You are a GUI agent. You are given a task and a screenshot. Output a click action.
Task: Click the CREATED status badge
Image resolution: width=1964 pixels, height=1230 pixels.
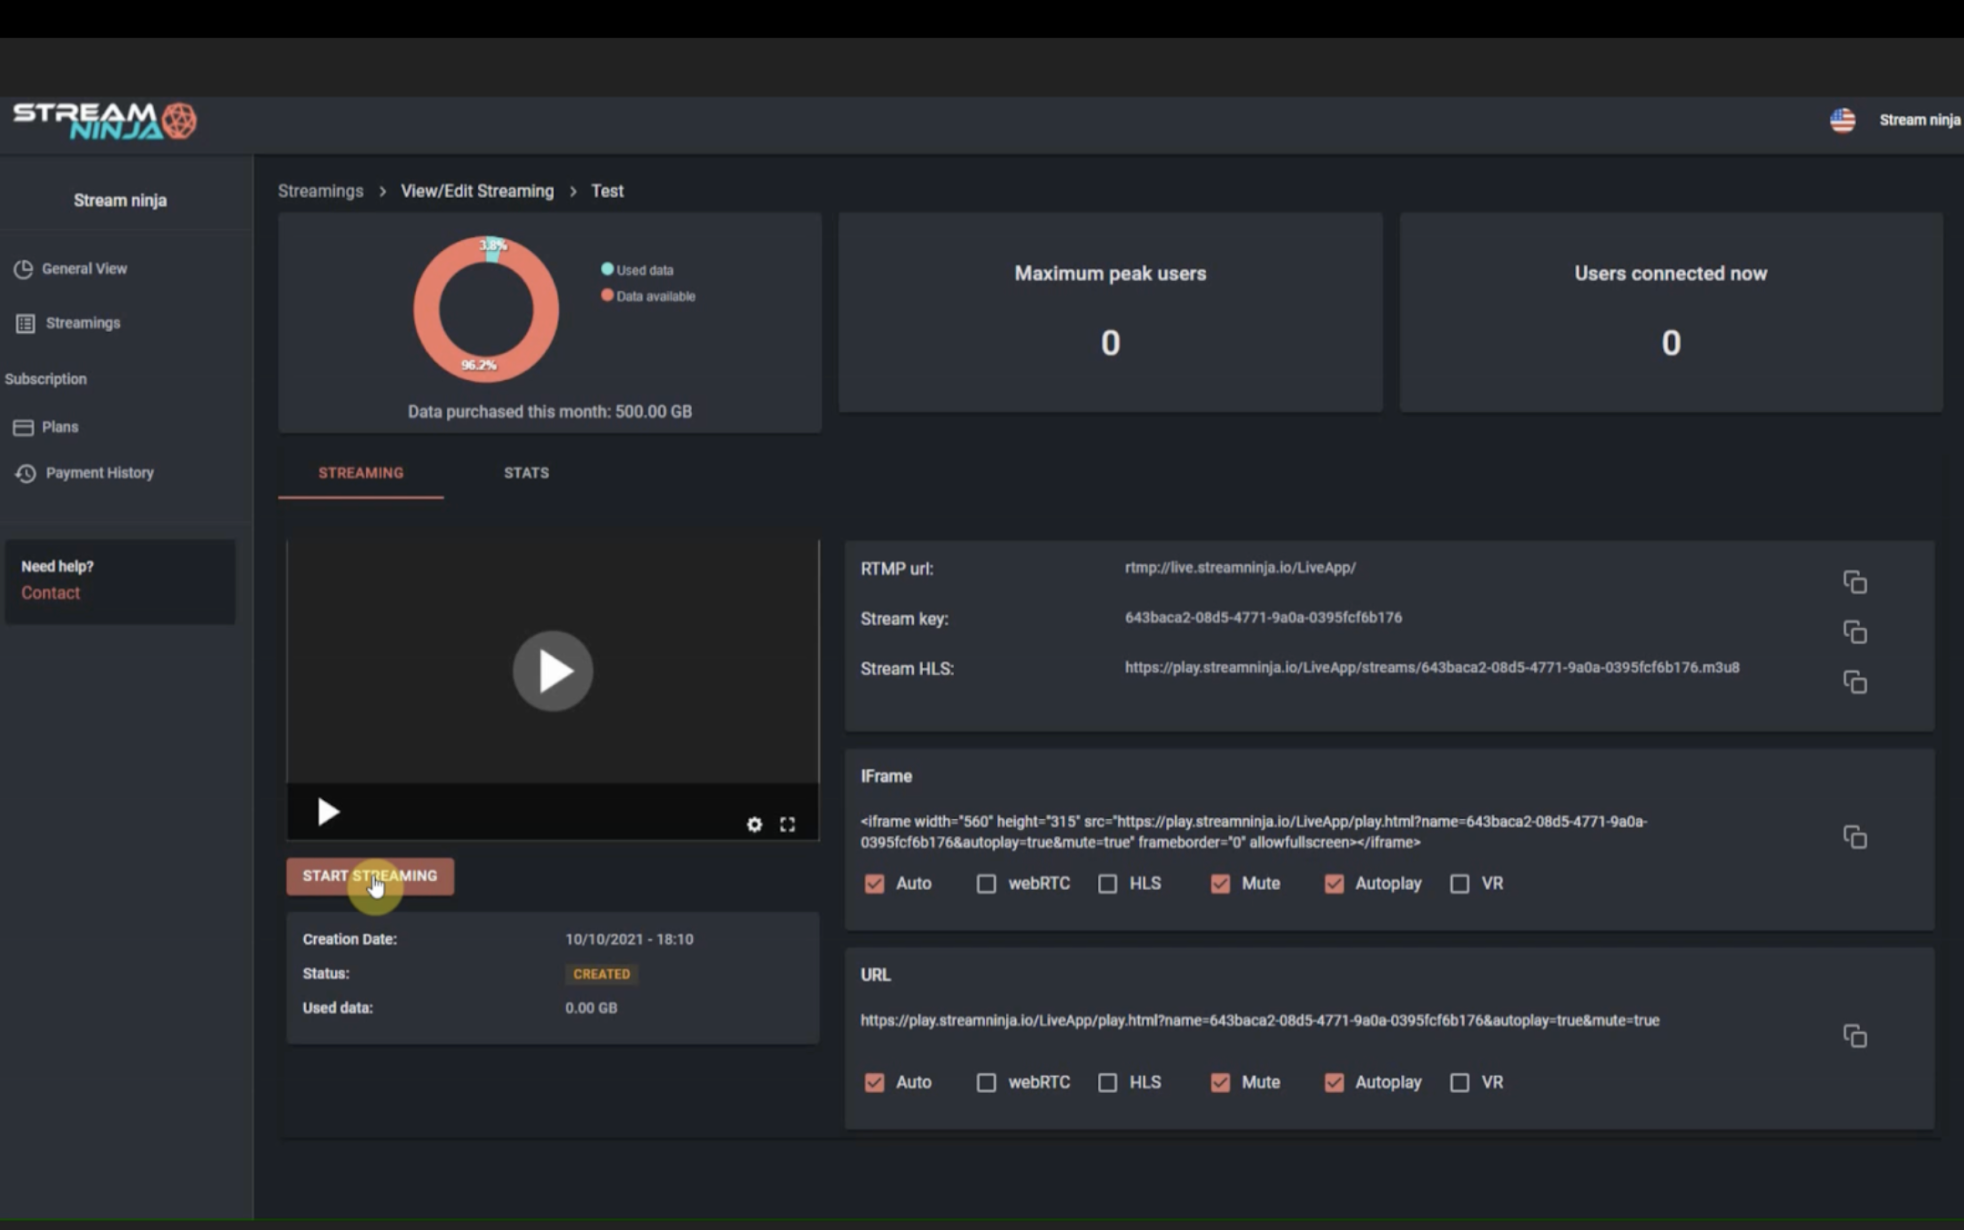point(601,974)
